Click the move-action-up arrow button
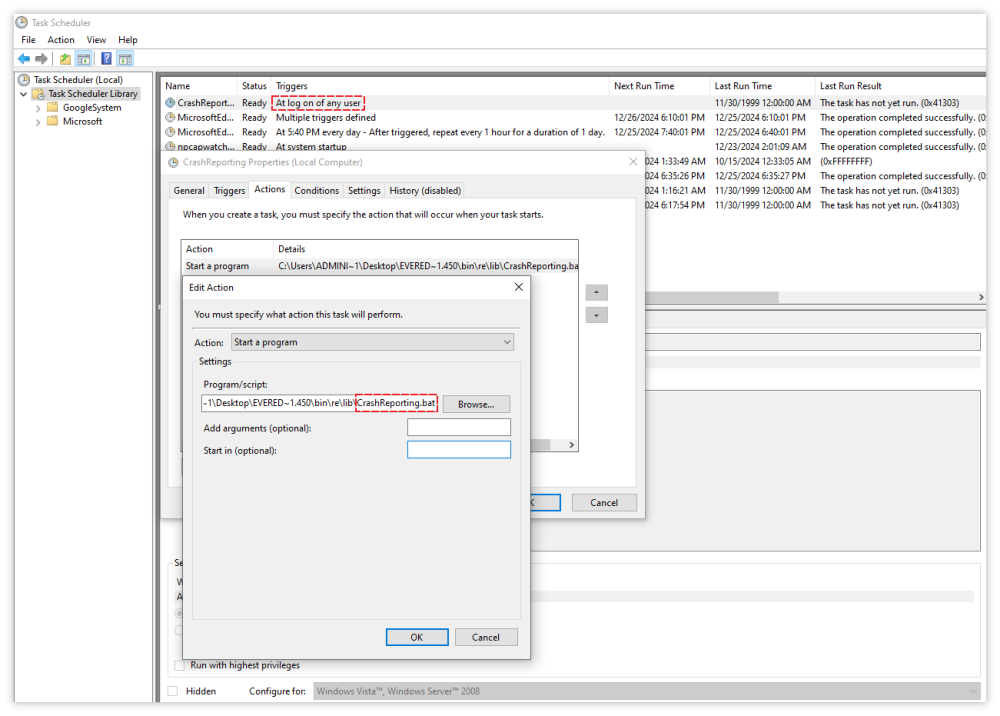1000x716 pixels. (x=596, y=293)
